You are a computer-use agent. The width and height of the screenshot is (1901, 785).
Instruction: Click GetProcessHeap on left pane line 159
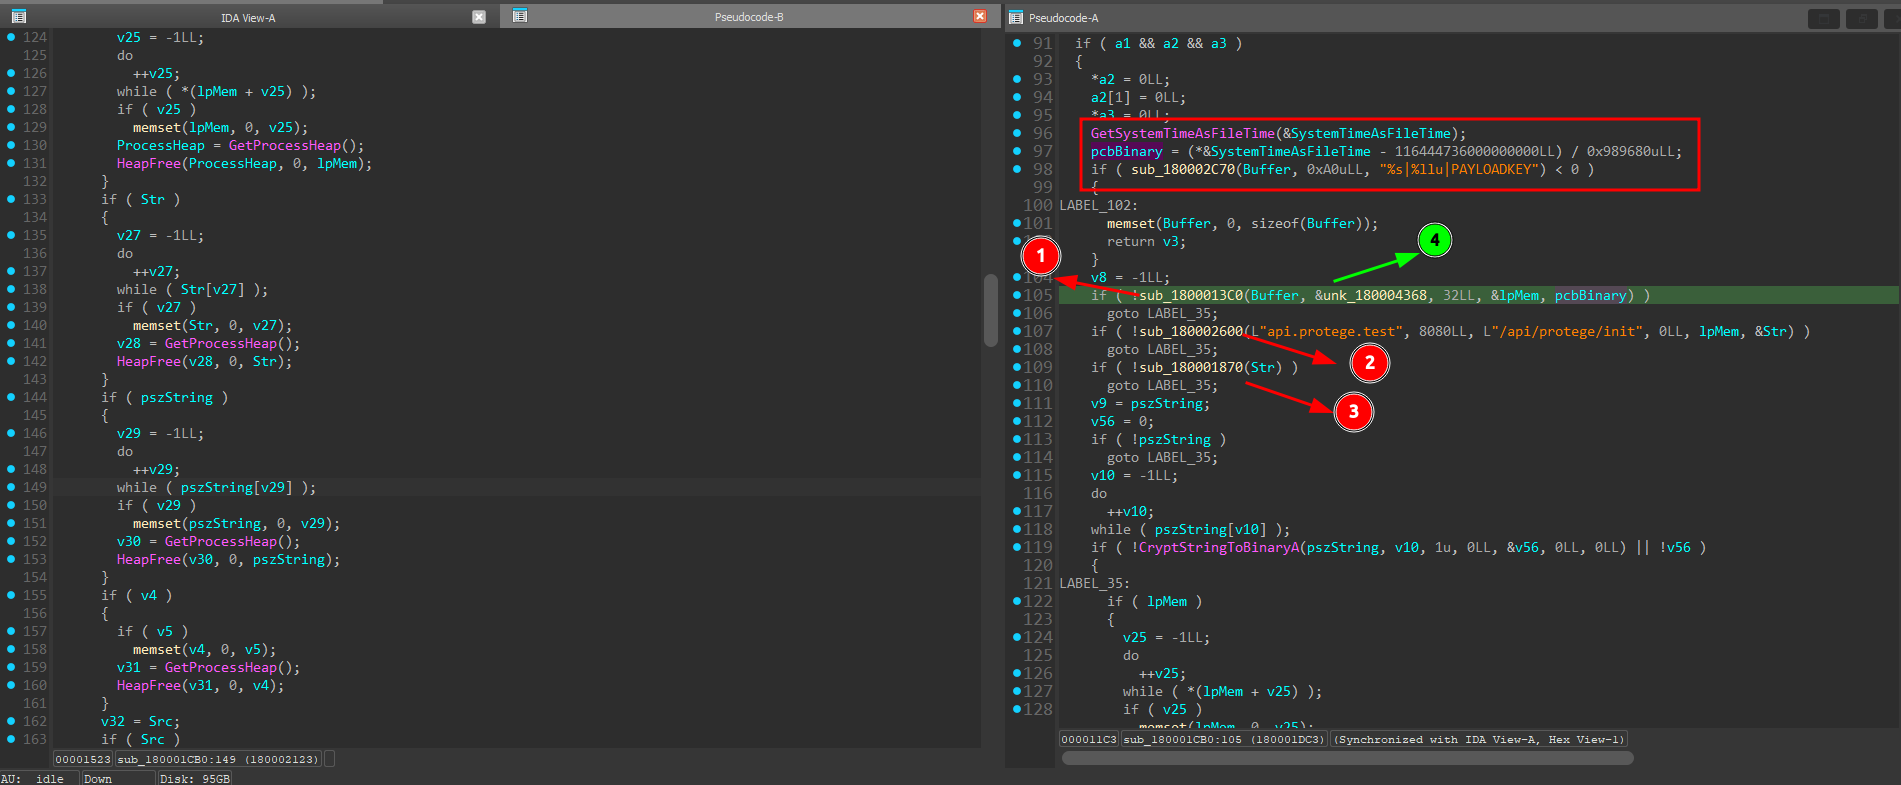(221, 667)
